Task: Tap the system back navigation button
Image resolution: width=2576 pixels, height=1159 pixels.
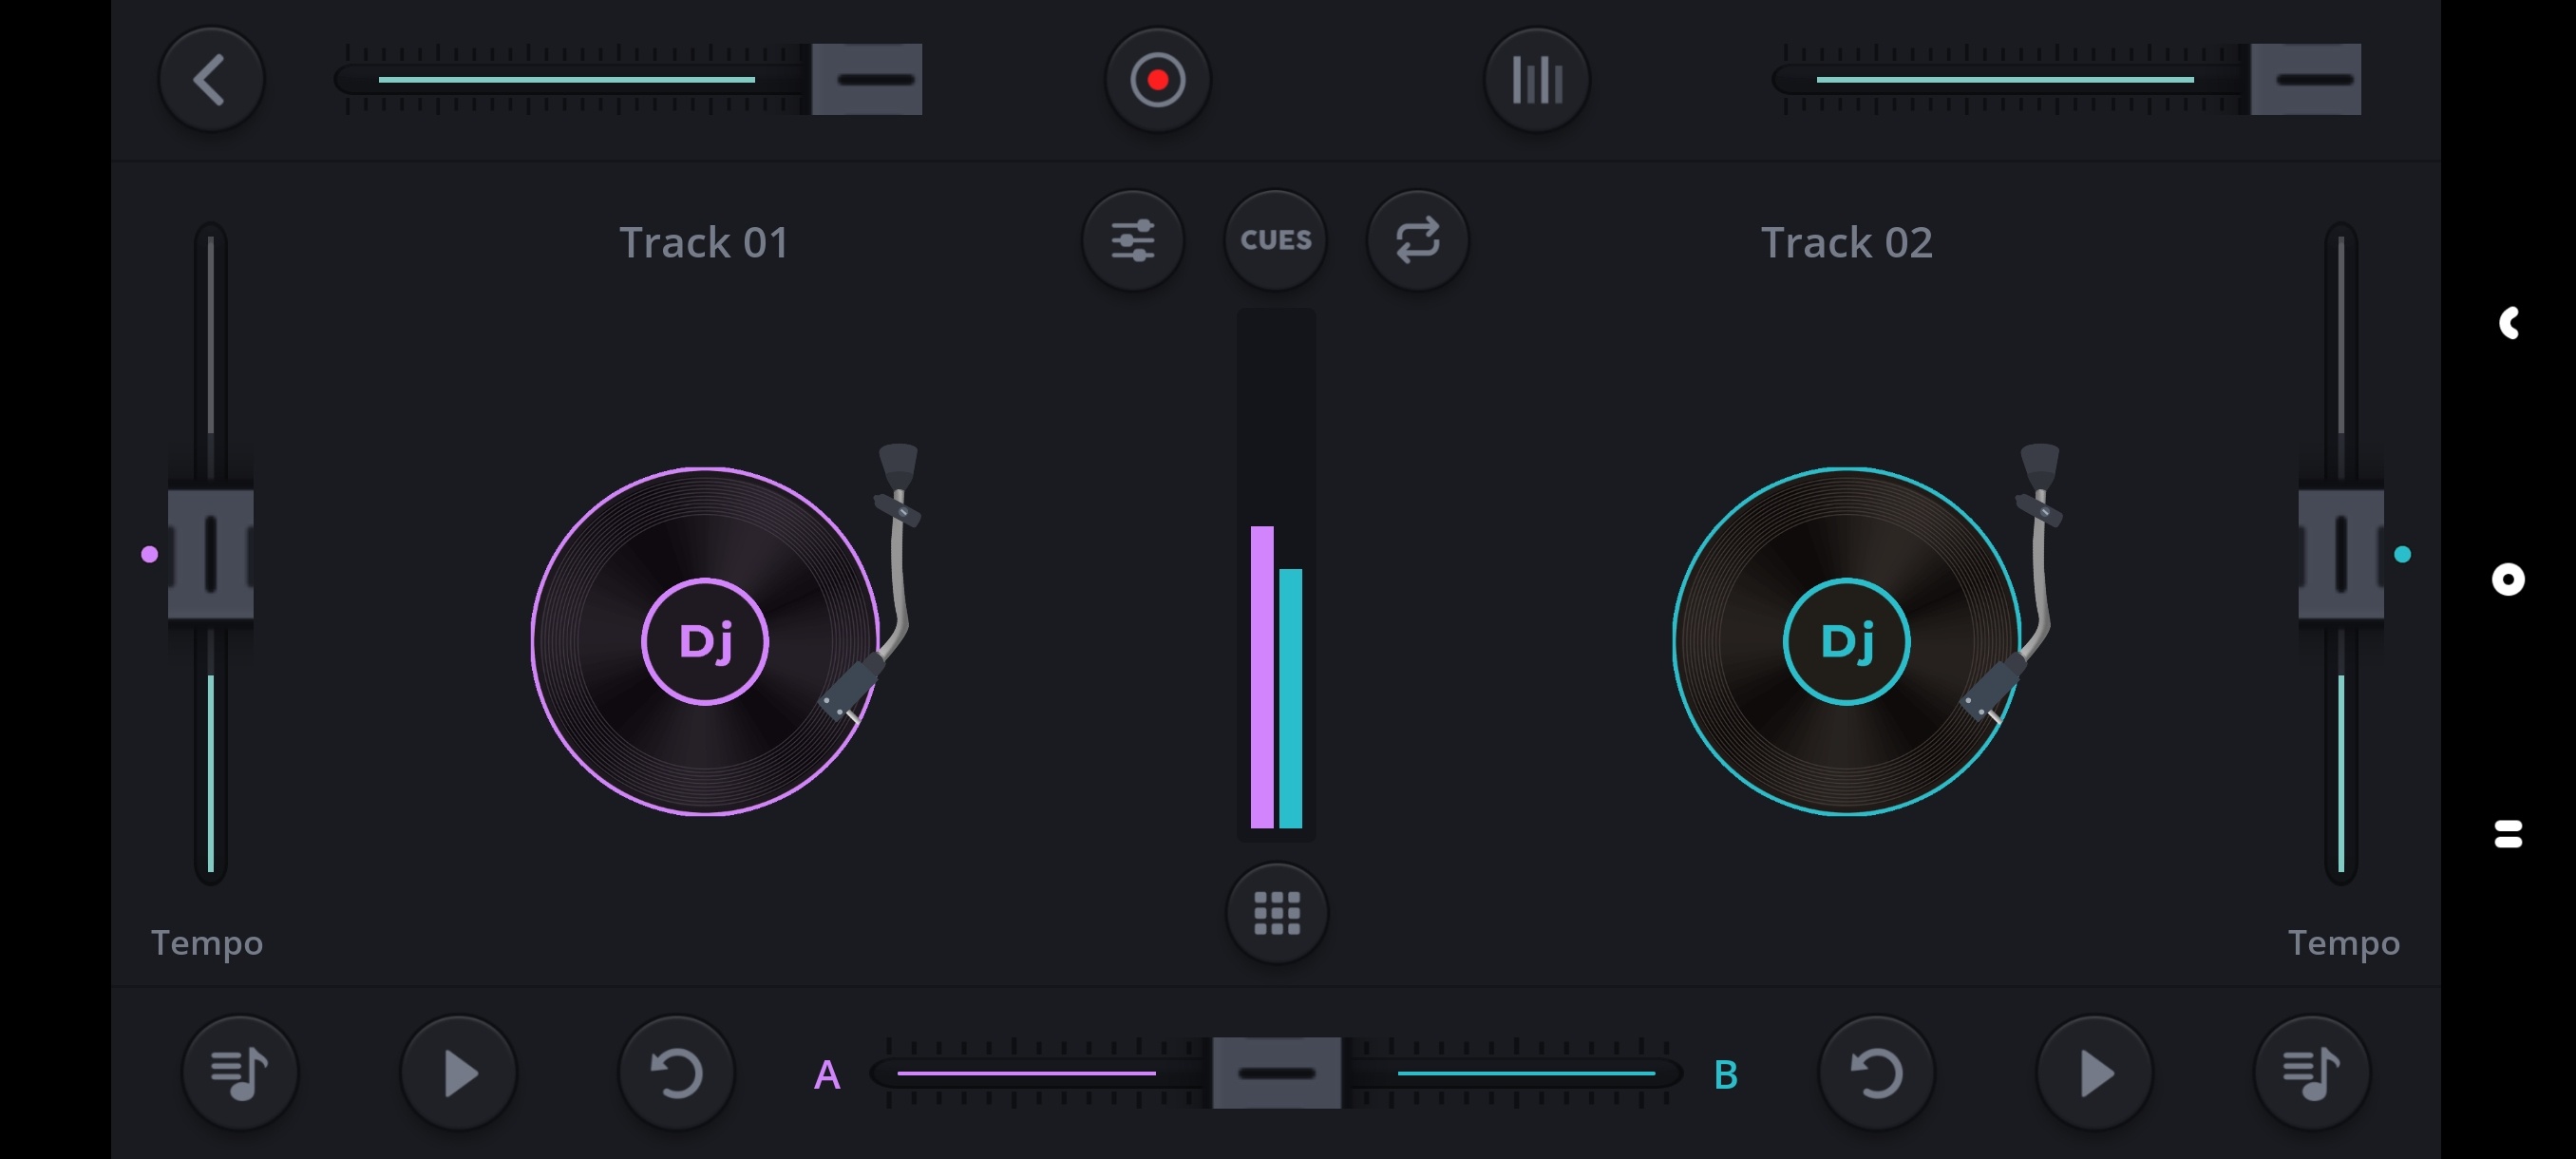Action: [2508, 323]
